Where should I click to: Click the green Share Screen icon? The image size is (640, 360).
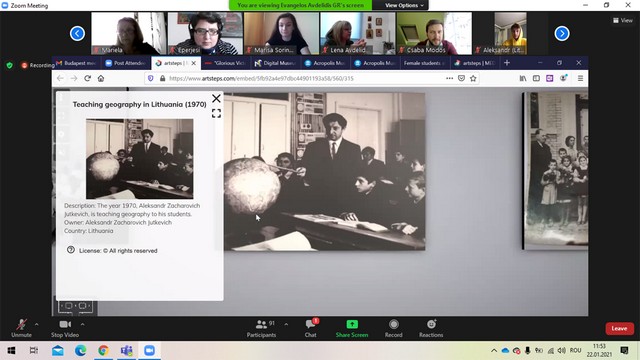pyautogui.click(x=352, y=324)
